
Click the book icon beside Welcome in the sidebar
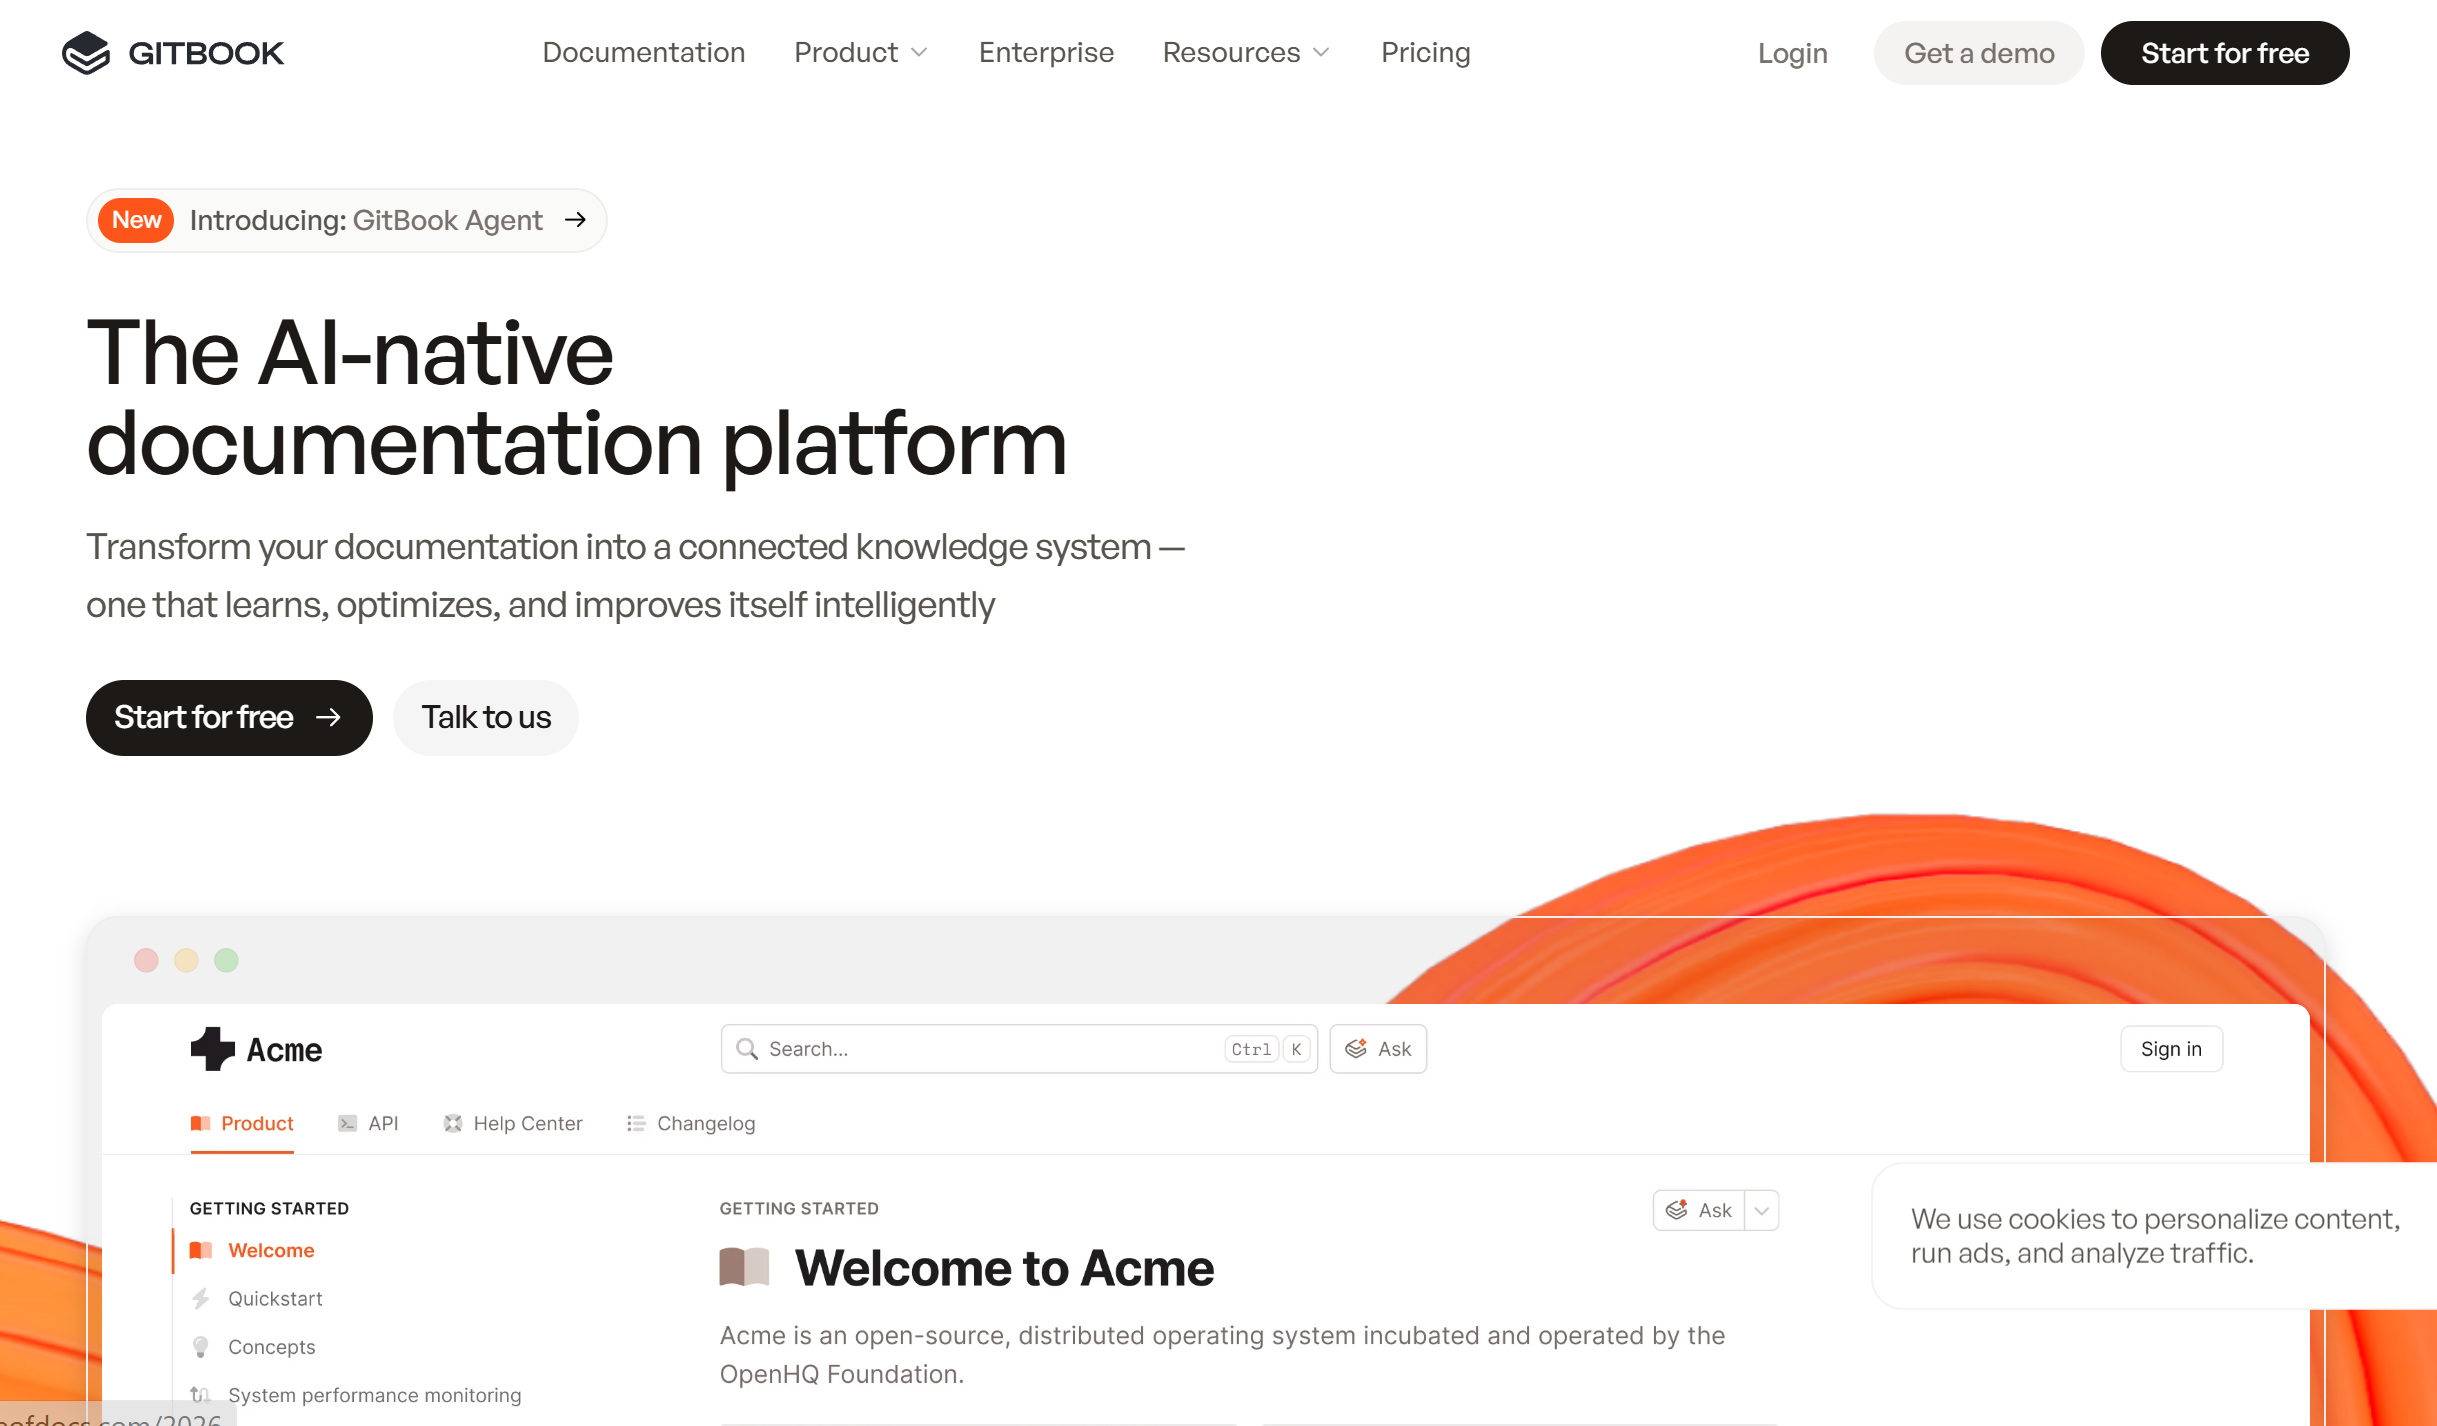(x=201, y=1250)
